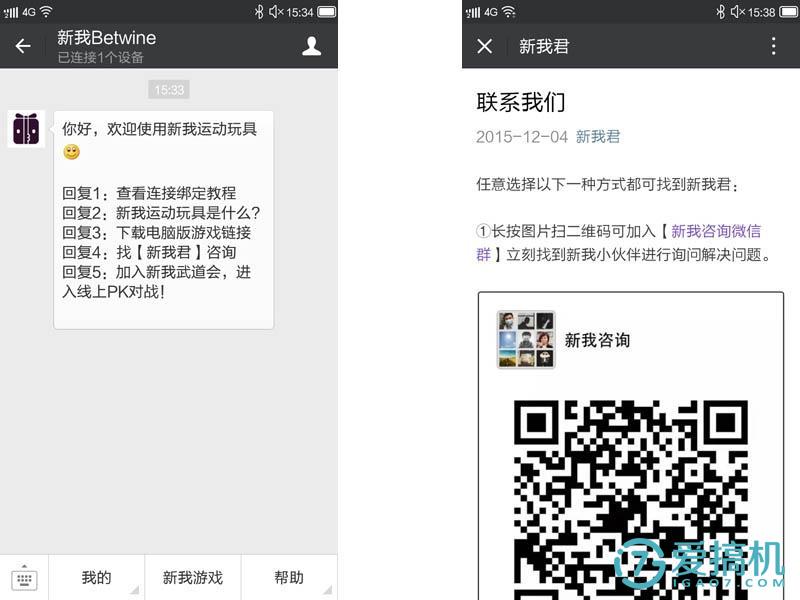Tap the 回复1：查看连接绑定教程 line
This screenshot has width=800, height=600.
click(149, 193)
